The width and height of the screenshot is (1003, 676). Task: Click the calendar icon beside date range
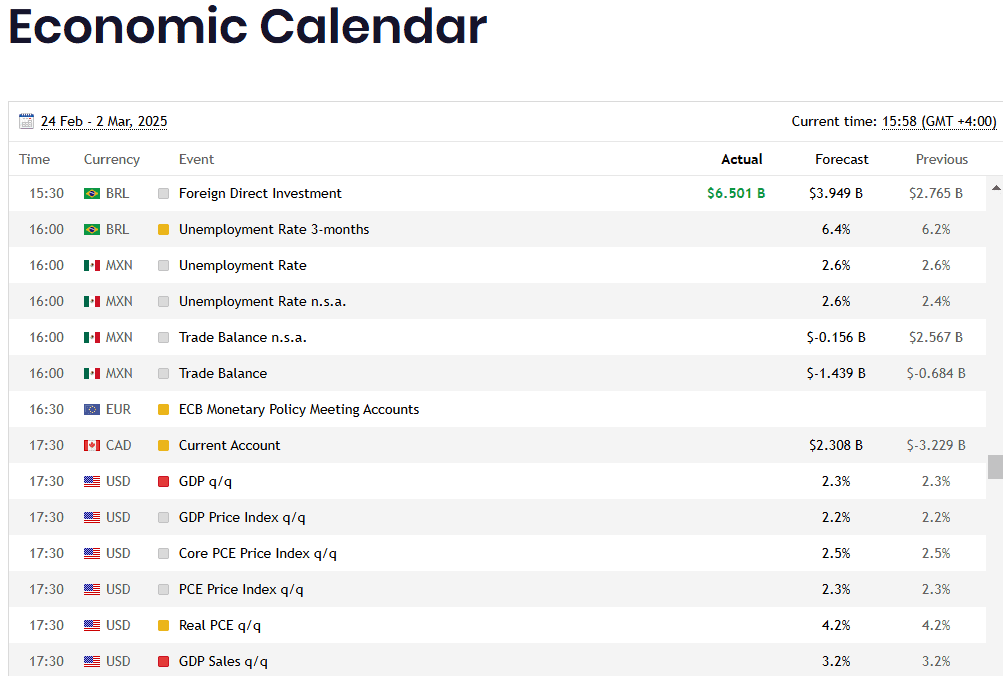27,122
